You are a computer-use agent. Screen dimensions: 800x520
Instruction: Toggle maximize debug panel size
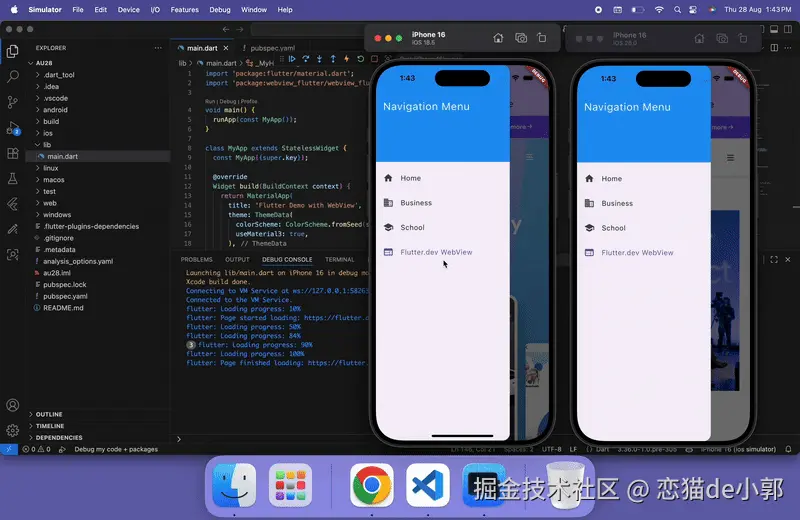click(x=774, y=260)
